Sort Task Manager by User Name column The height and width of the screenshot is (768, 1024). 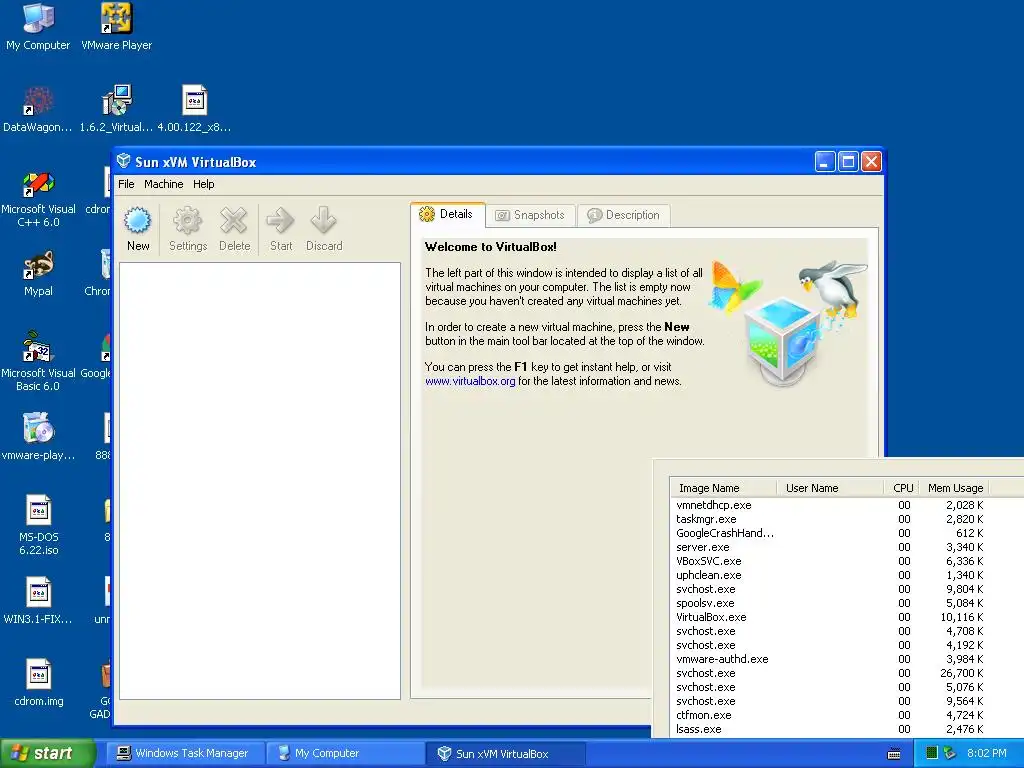coord(830,488)
